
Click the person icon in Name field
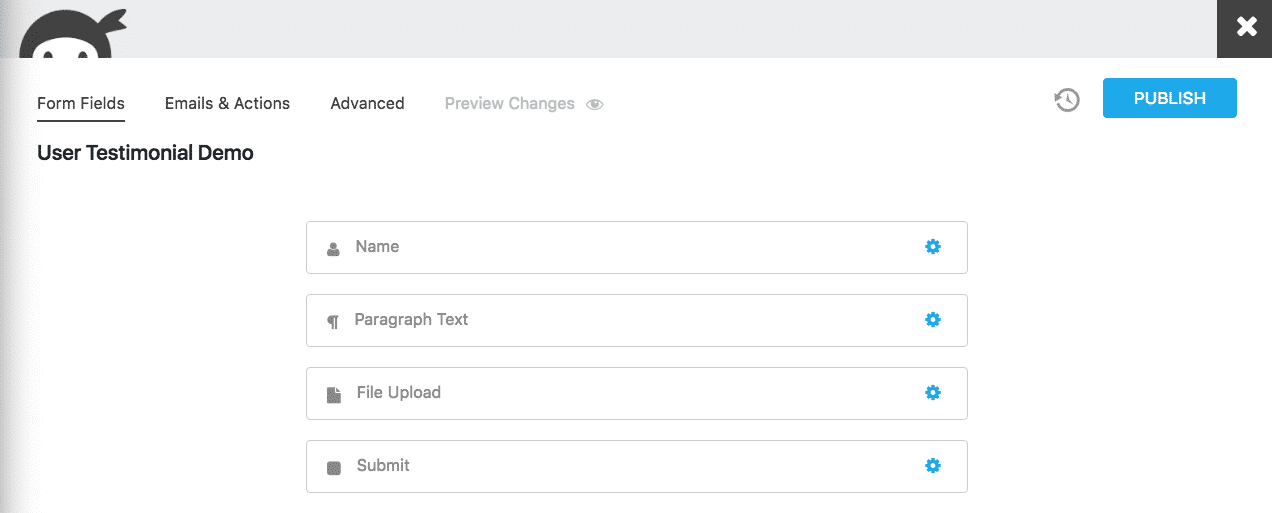coord(333,248)
